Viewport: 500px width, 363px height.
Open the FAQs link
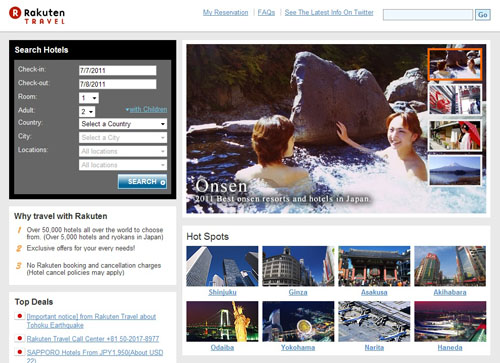click(266, 13)
